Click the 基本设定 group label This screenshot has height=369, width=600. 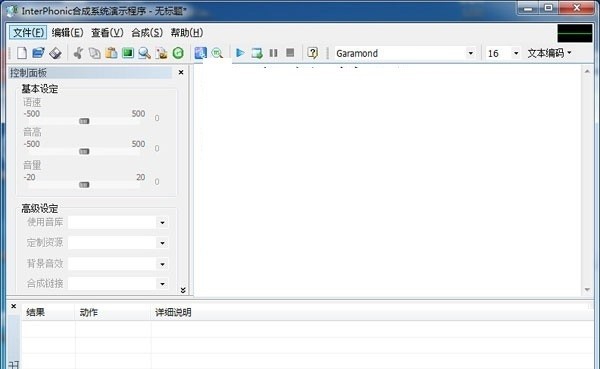click(x=40, y=89)
